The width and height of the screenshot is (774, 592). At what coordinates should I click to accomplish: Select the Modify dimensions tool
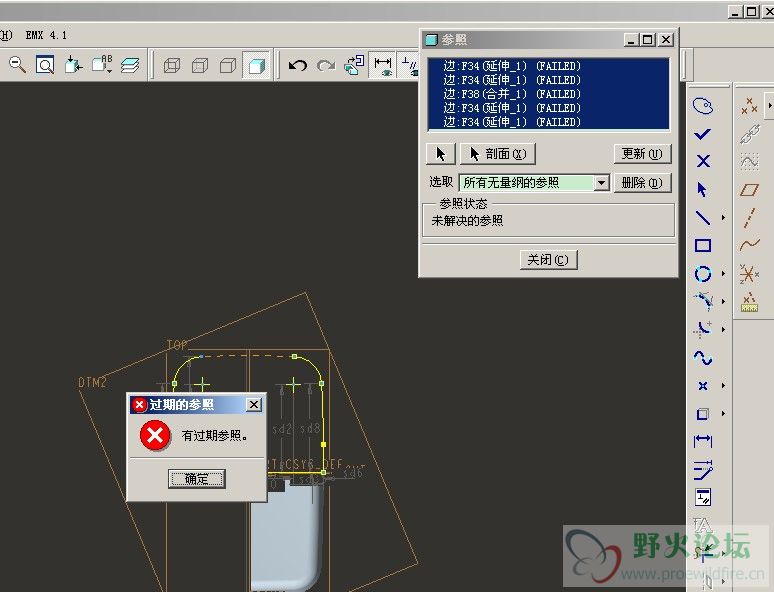[703, 470]
